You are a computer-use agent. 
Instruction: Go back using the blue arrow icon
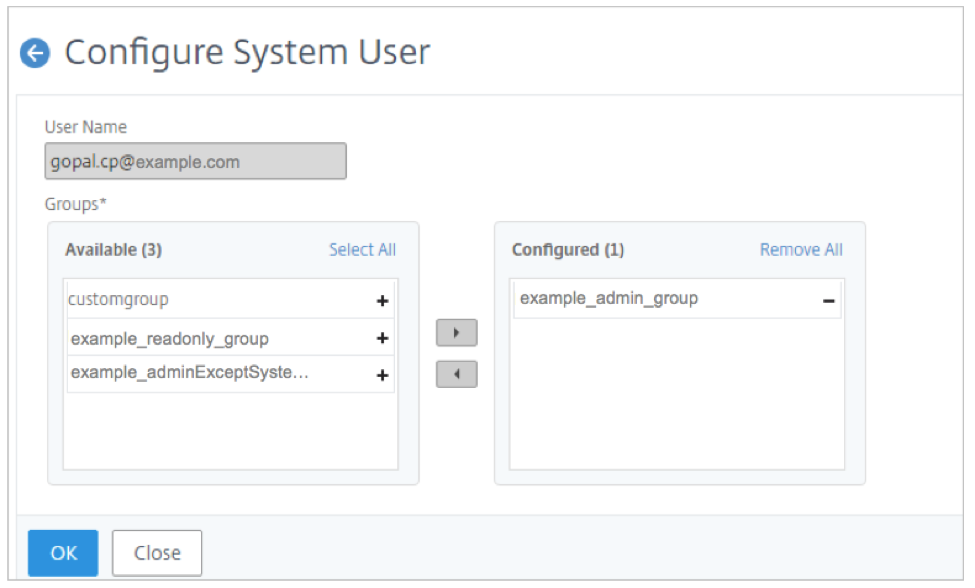(x=35, y=53)
